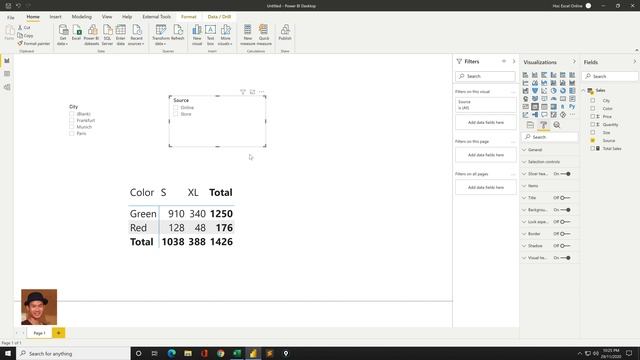Toggle the Background switch off
The height and width of the screenshot is (360, 640).
coord(565,210)
